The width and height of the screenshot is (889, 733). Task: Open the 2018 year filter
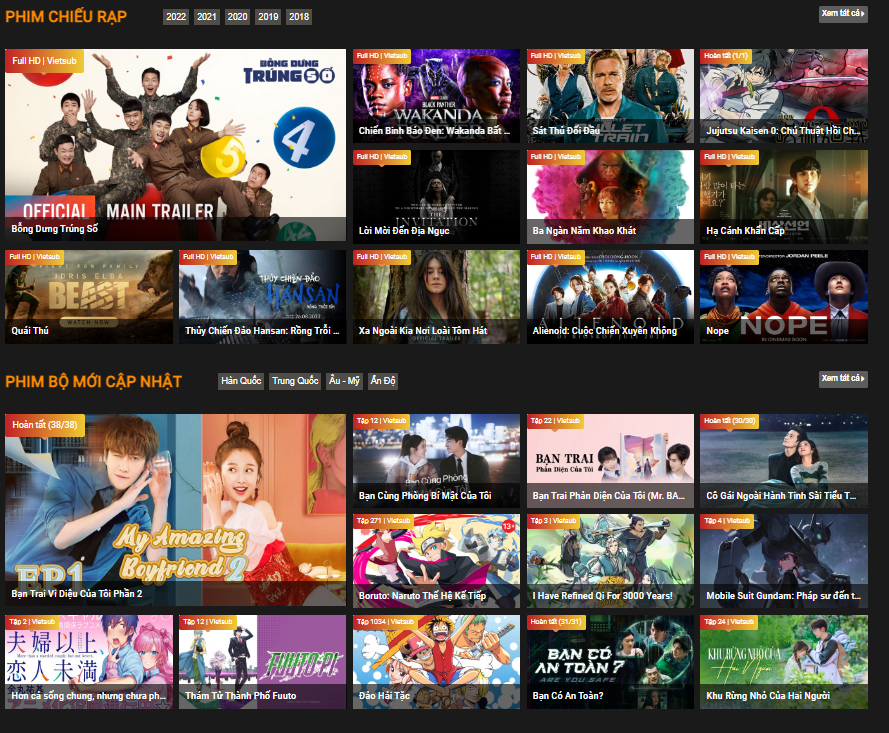coord(299,16)
